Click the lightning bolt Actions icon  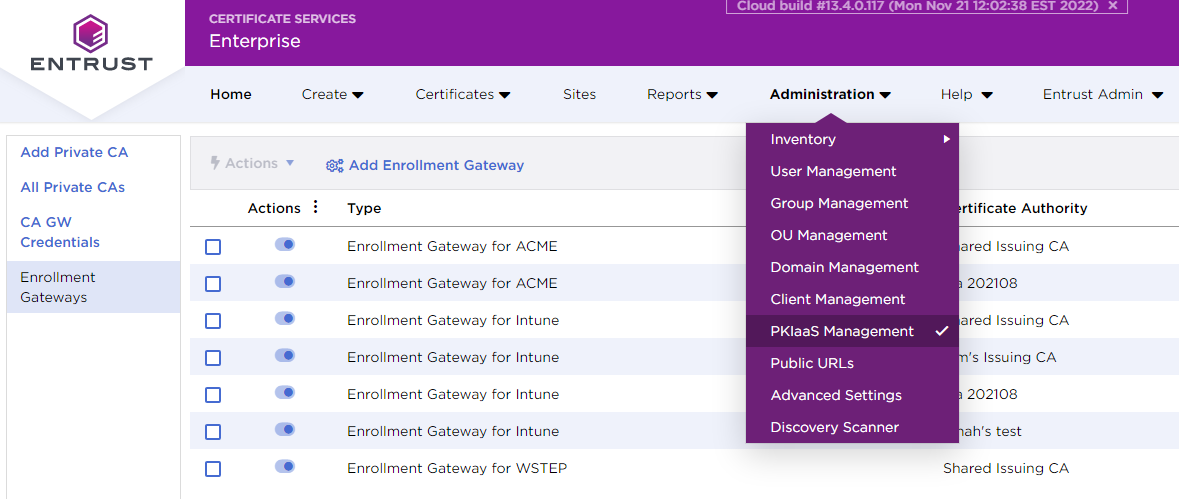(215, 163)
